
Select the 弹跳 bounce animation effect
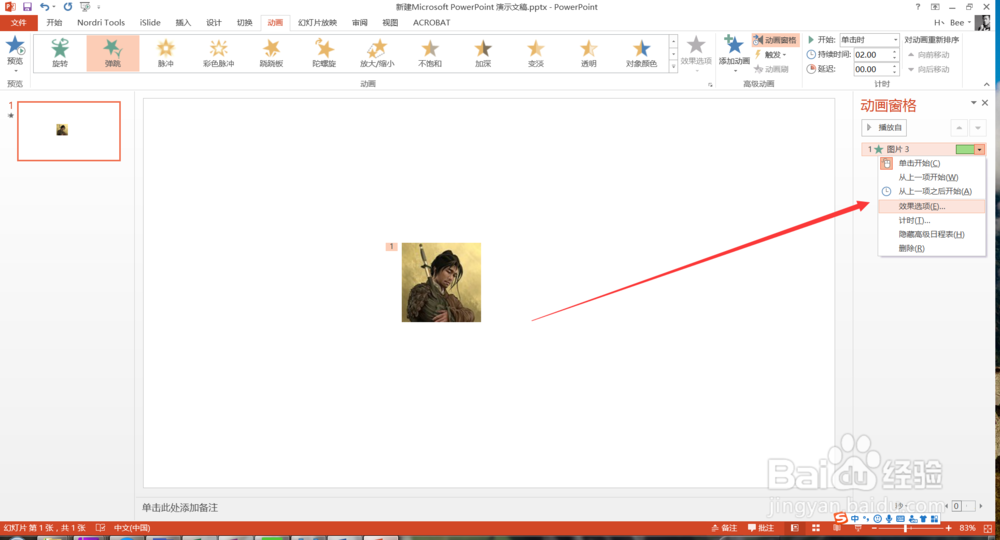(x=113, y=52)
